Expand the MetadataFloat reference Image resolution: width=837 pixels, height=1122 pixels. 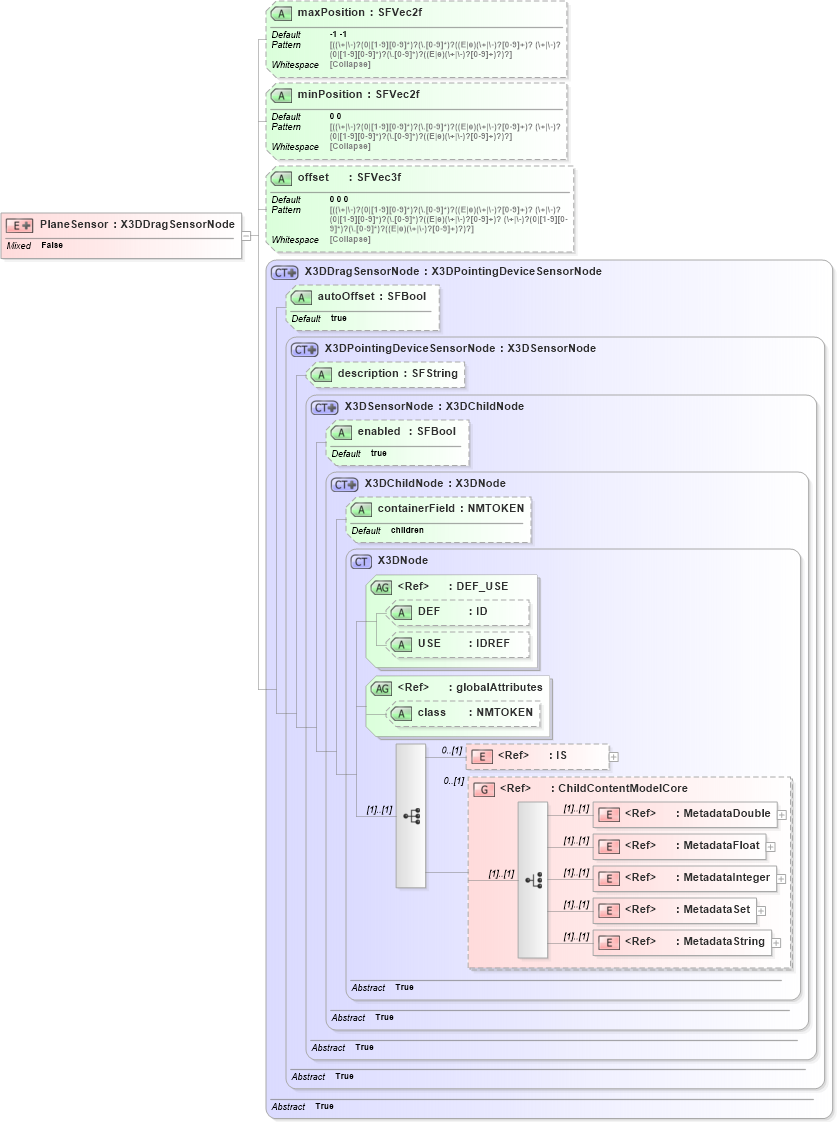[x=770, y=847]
